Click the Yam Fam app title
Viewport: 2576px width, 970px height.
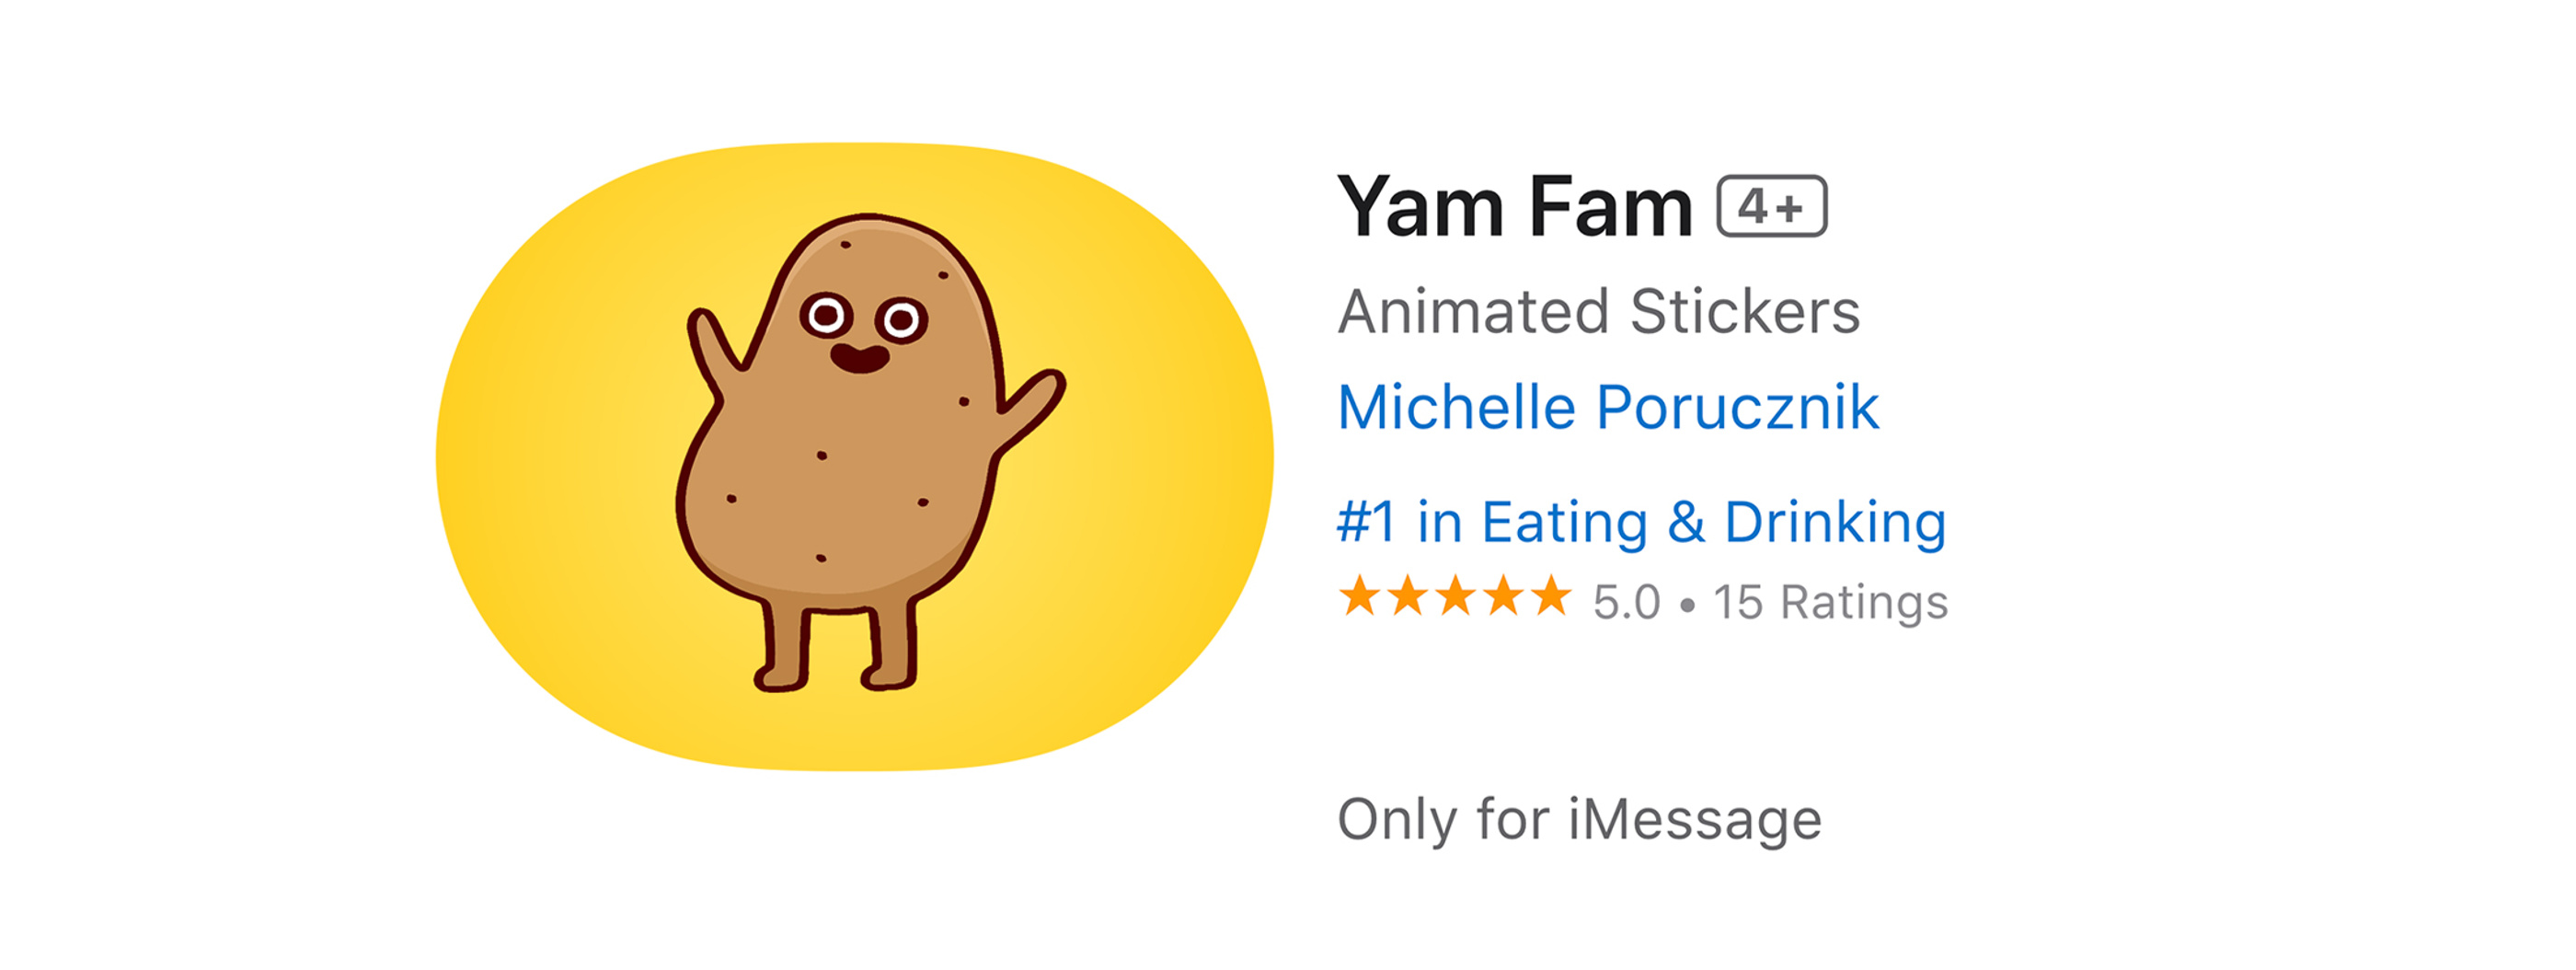coord(1515,207)
